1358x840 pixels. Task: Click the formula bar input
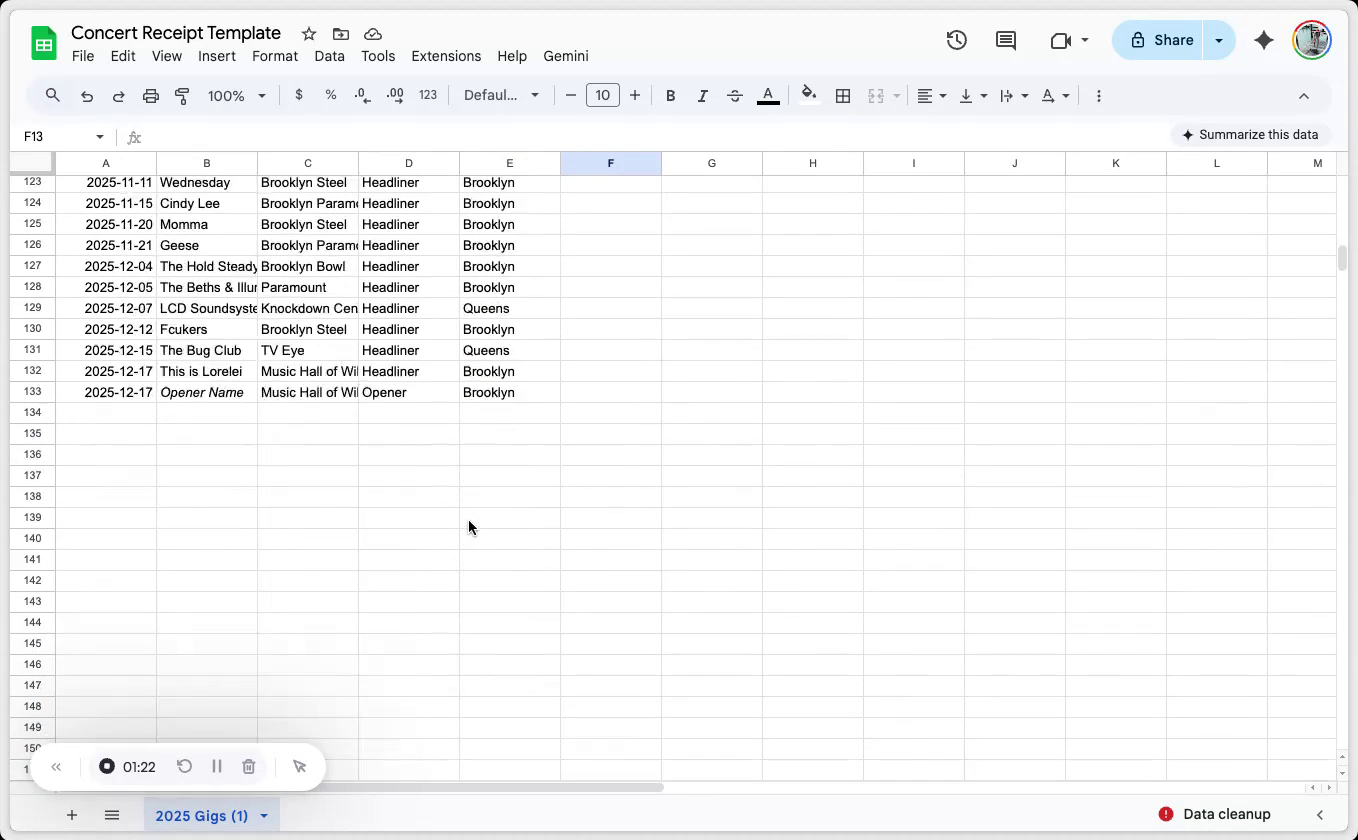tap(655, 137)
